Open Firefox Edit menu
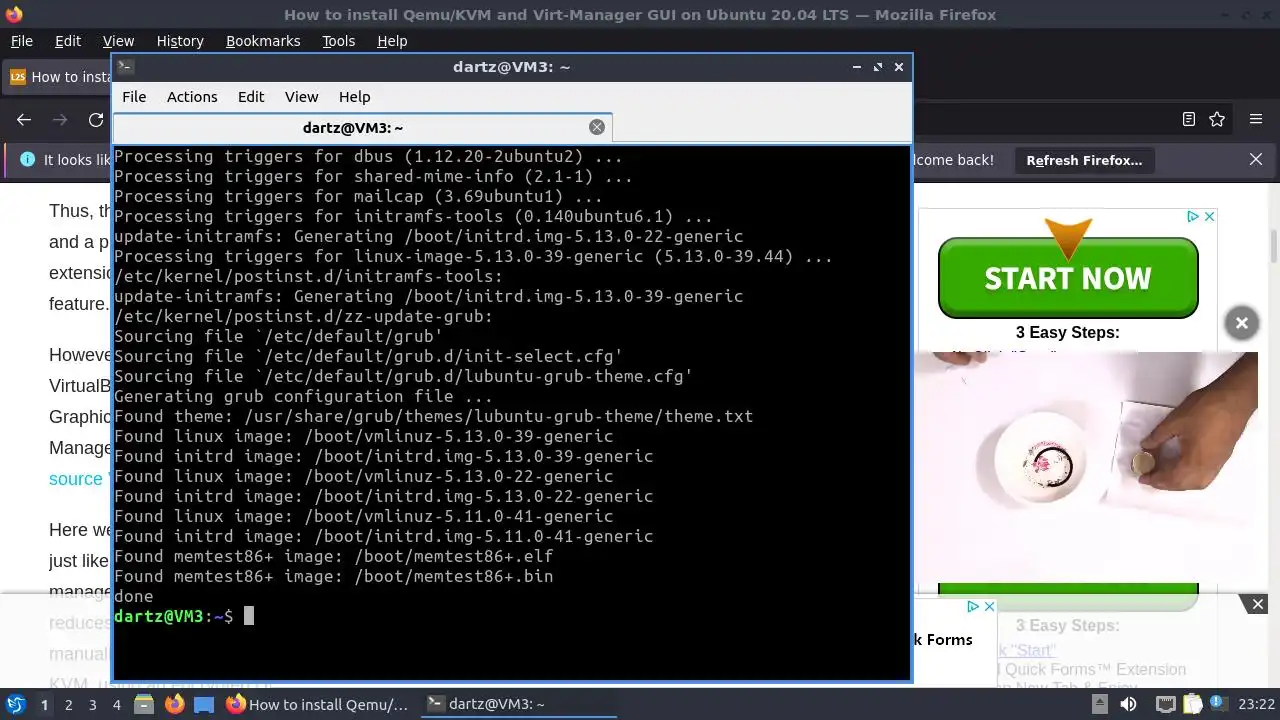1280x720 pixels. (68, 41)
